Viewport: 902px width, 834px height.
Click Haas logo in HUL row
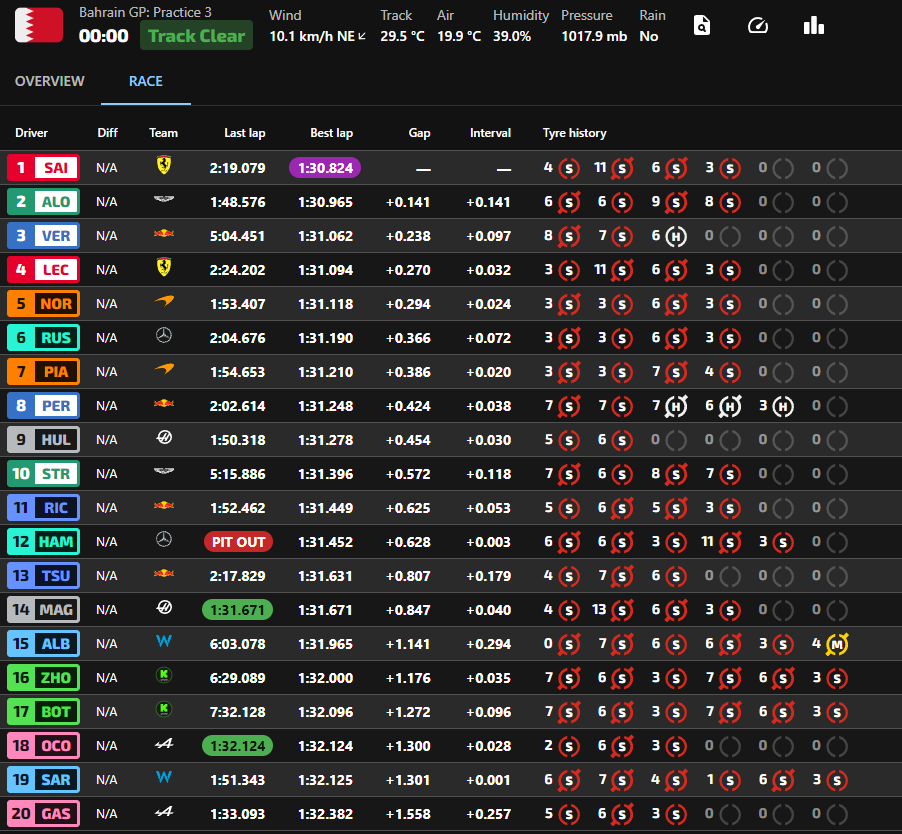point(164,438)
